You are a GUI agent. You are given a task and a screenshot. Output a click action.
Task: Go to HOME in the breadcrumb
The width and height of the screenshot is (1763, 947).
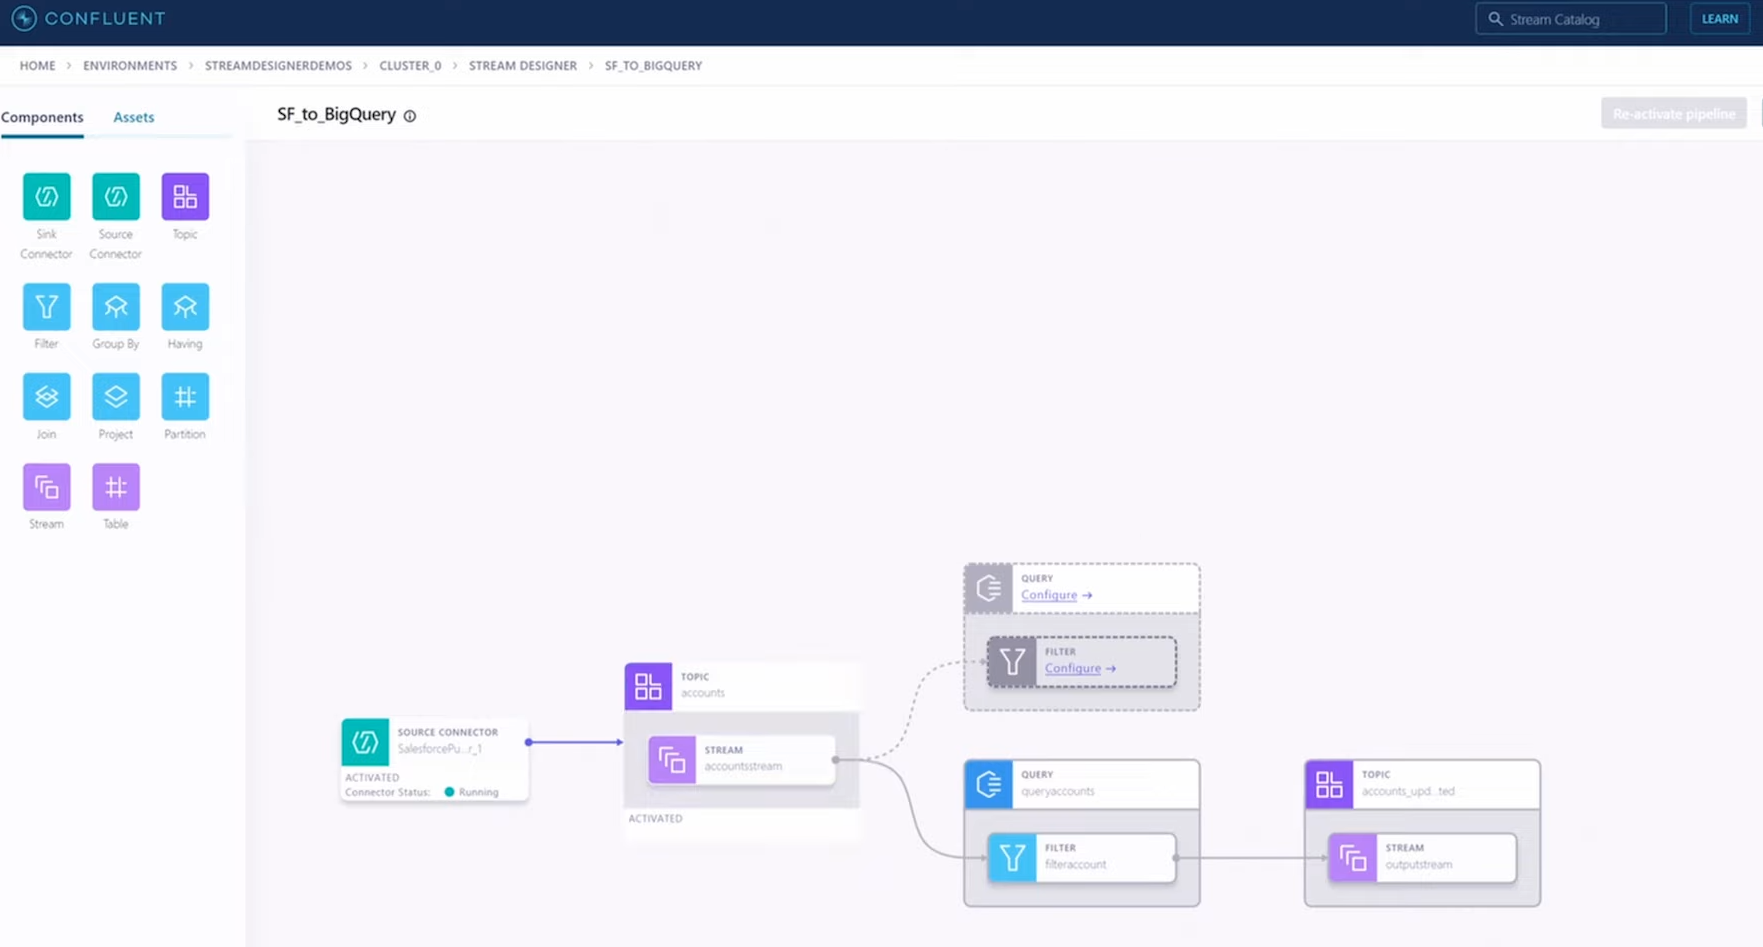[38, 66]
